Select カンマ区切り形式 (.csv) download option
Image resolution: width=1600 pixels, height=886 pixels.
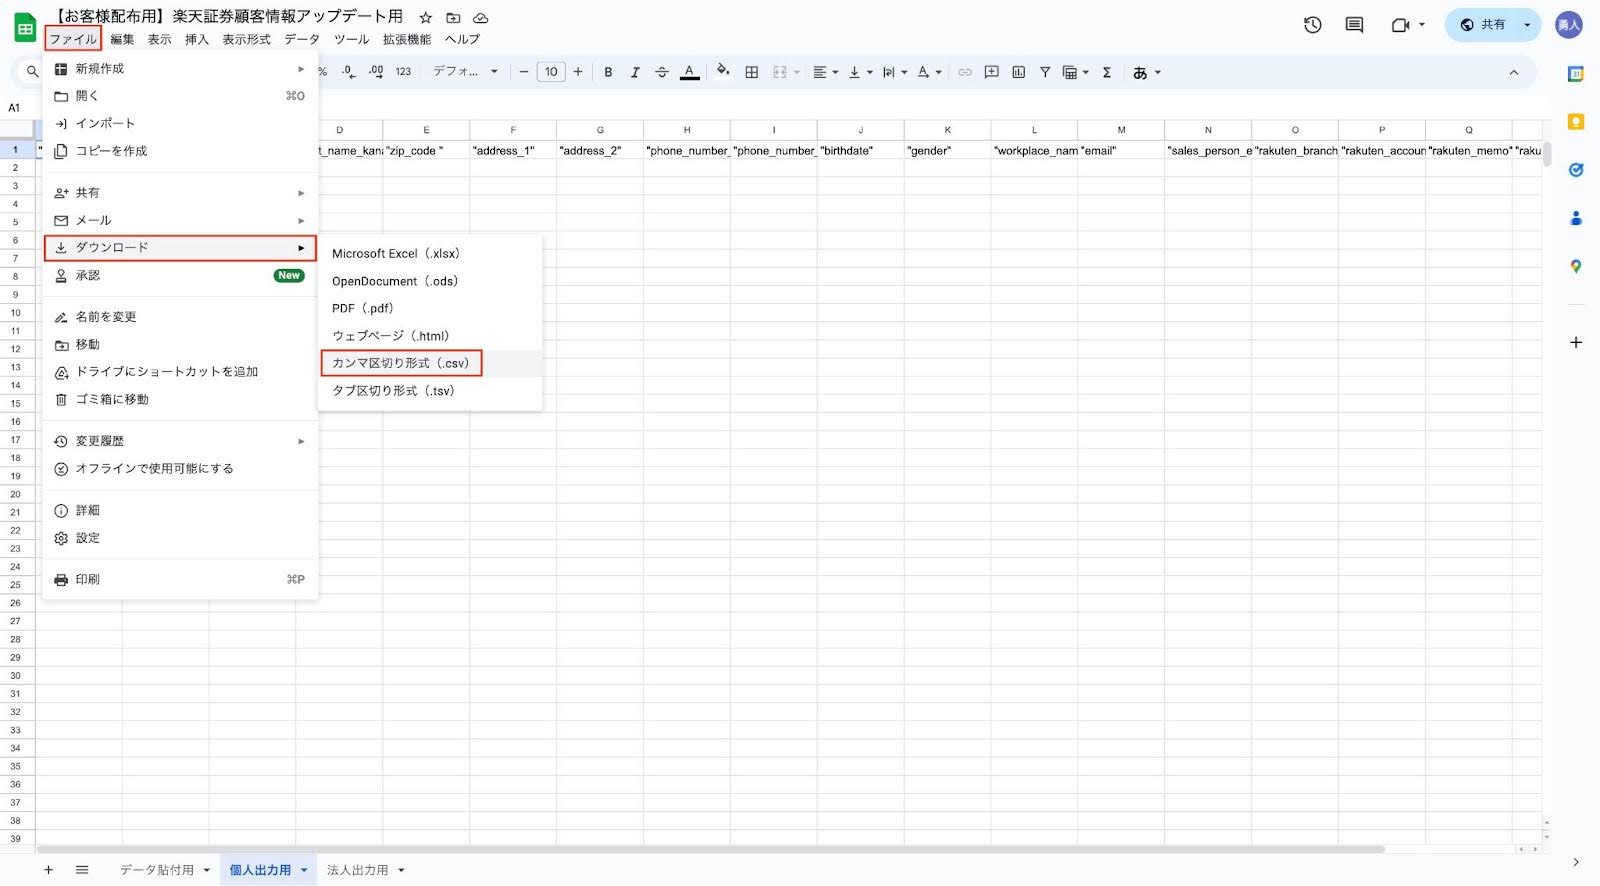tap(401, 363)
